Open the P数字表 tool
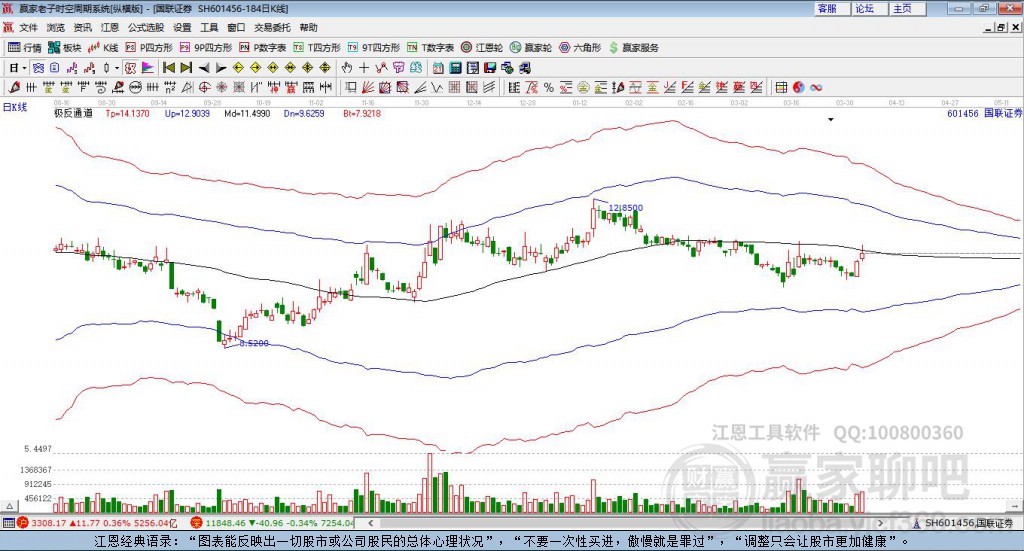 (263, 48)
